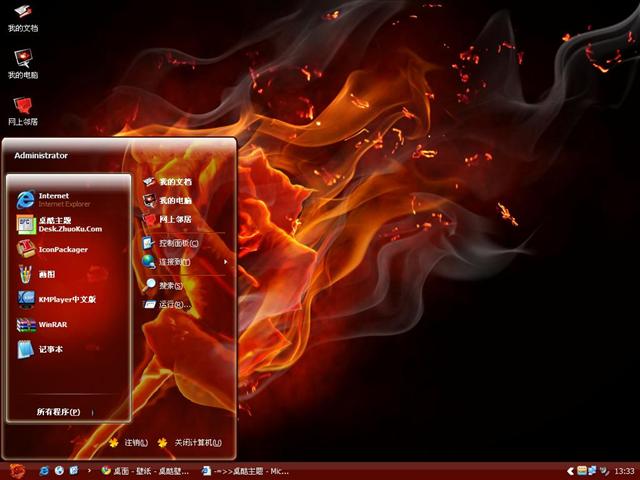Click the network computers tray icon
This screenshot has width=640, height=480.
592,471
